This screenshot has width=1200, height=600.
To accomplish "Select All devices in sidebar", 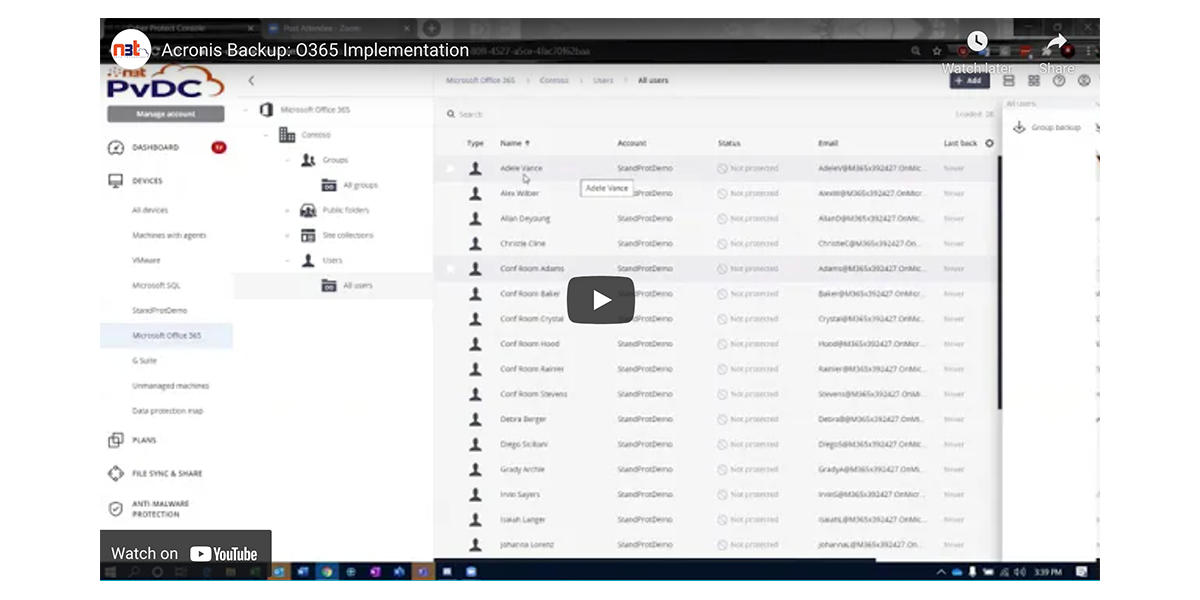I will point(150,211).
